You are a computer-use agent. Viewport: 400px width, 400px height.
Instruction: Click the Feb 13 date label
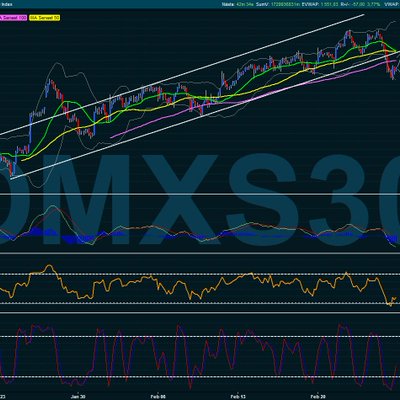(238, 397)
